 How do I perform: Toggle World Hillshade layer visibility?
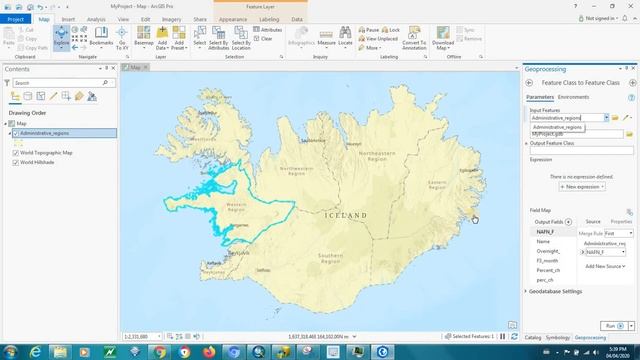(x=16, y=162)
